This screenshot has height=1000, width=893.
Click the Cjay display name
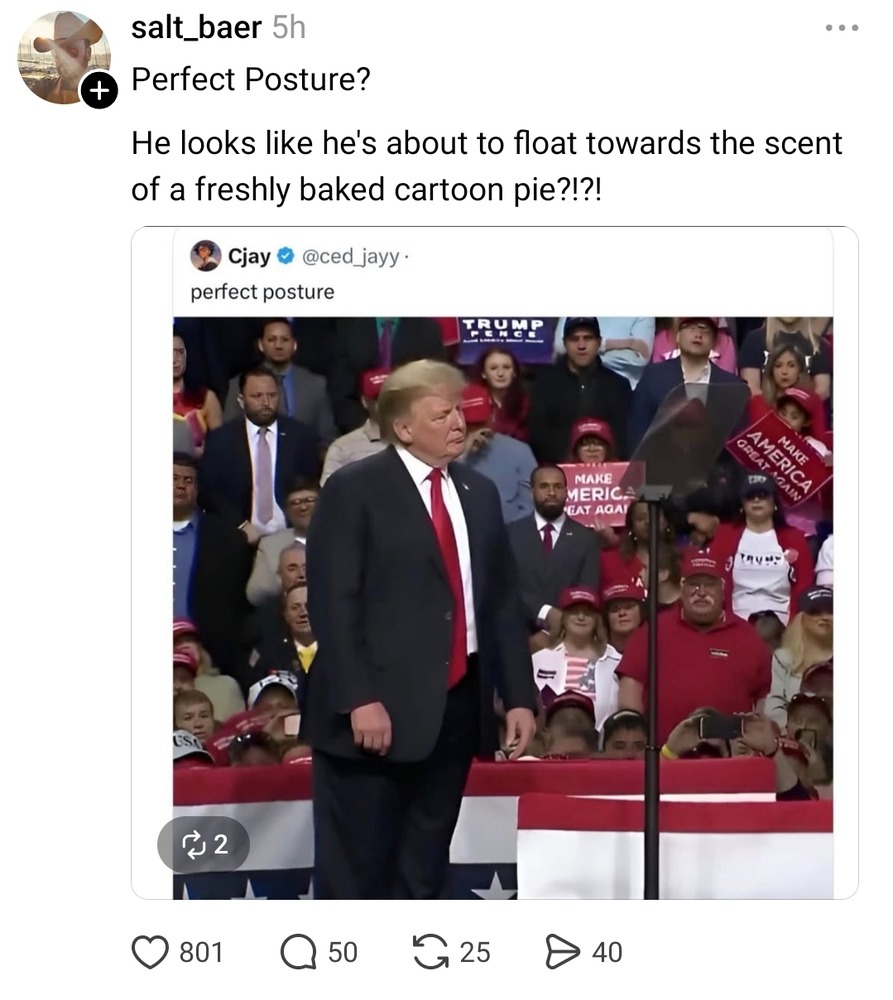(249, 257)
